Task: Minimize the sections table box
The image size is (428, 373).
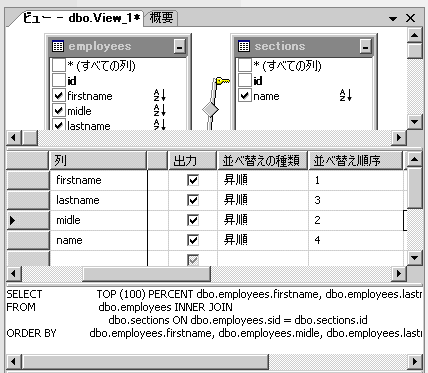Action: coord(365,46)
